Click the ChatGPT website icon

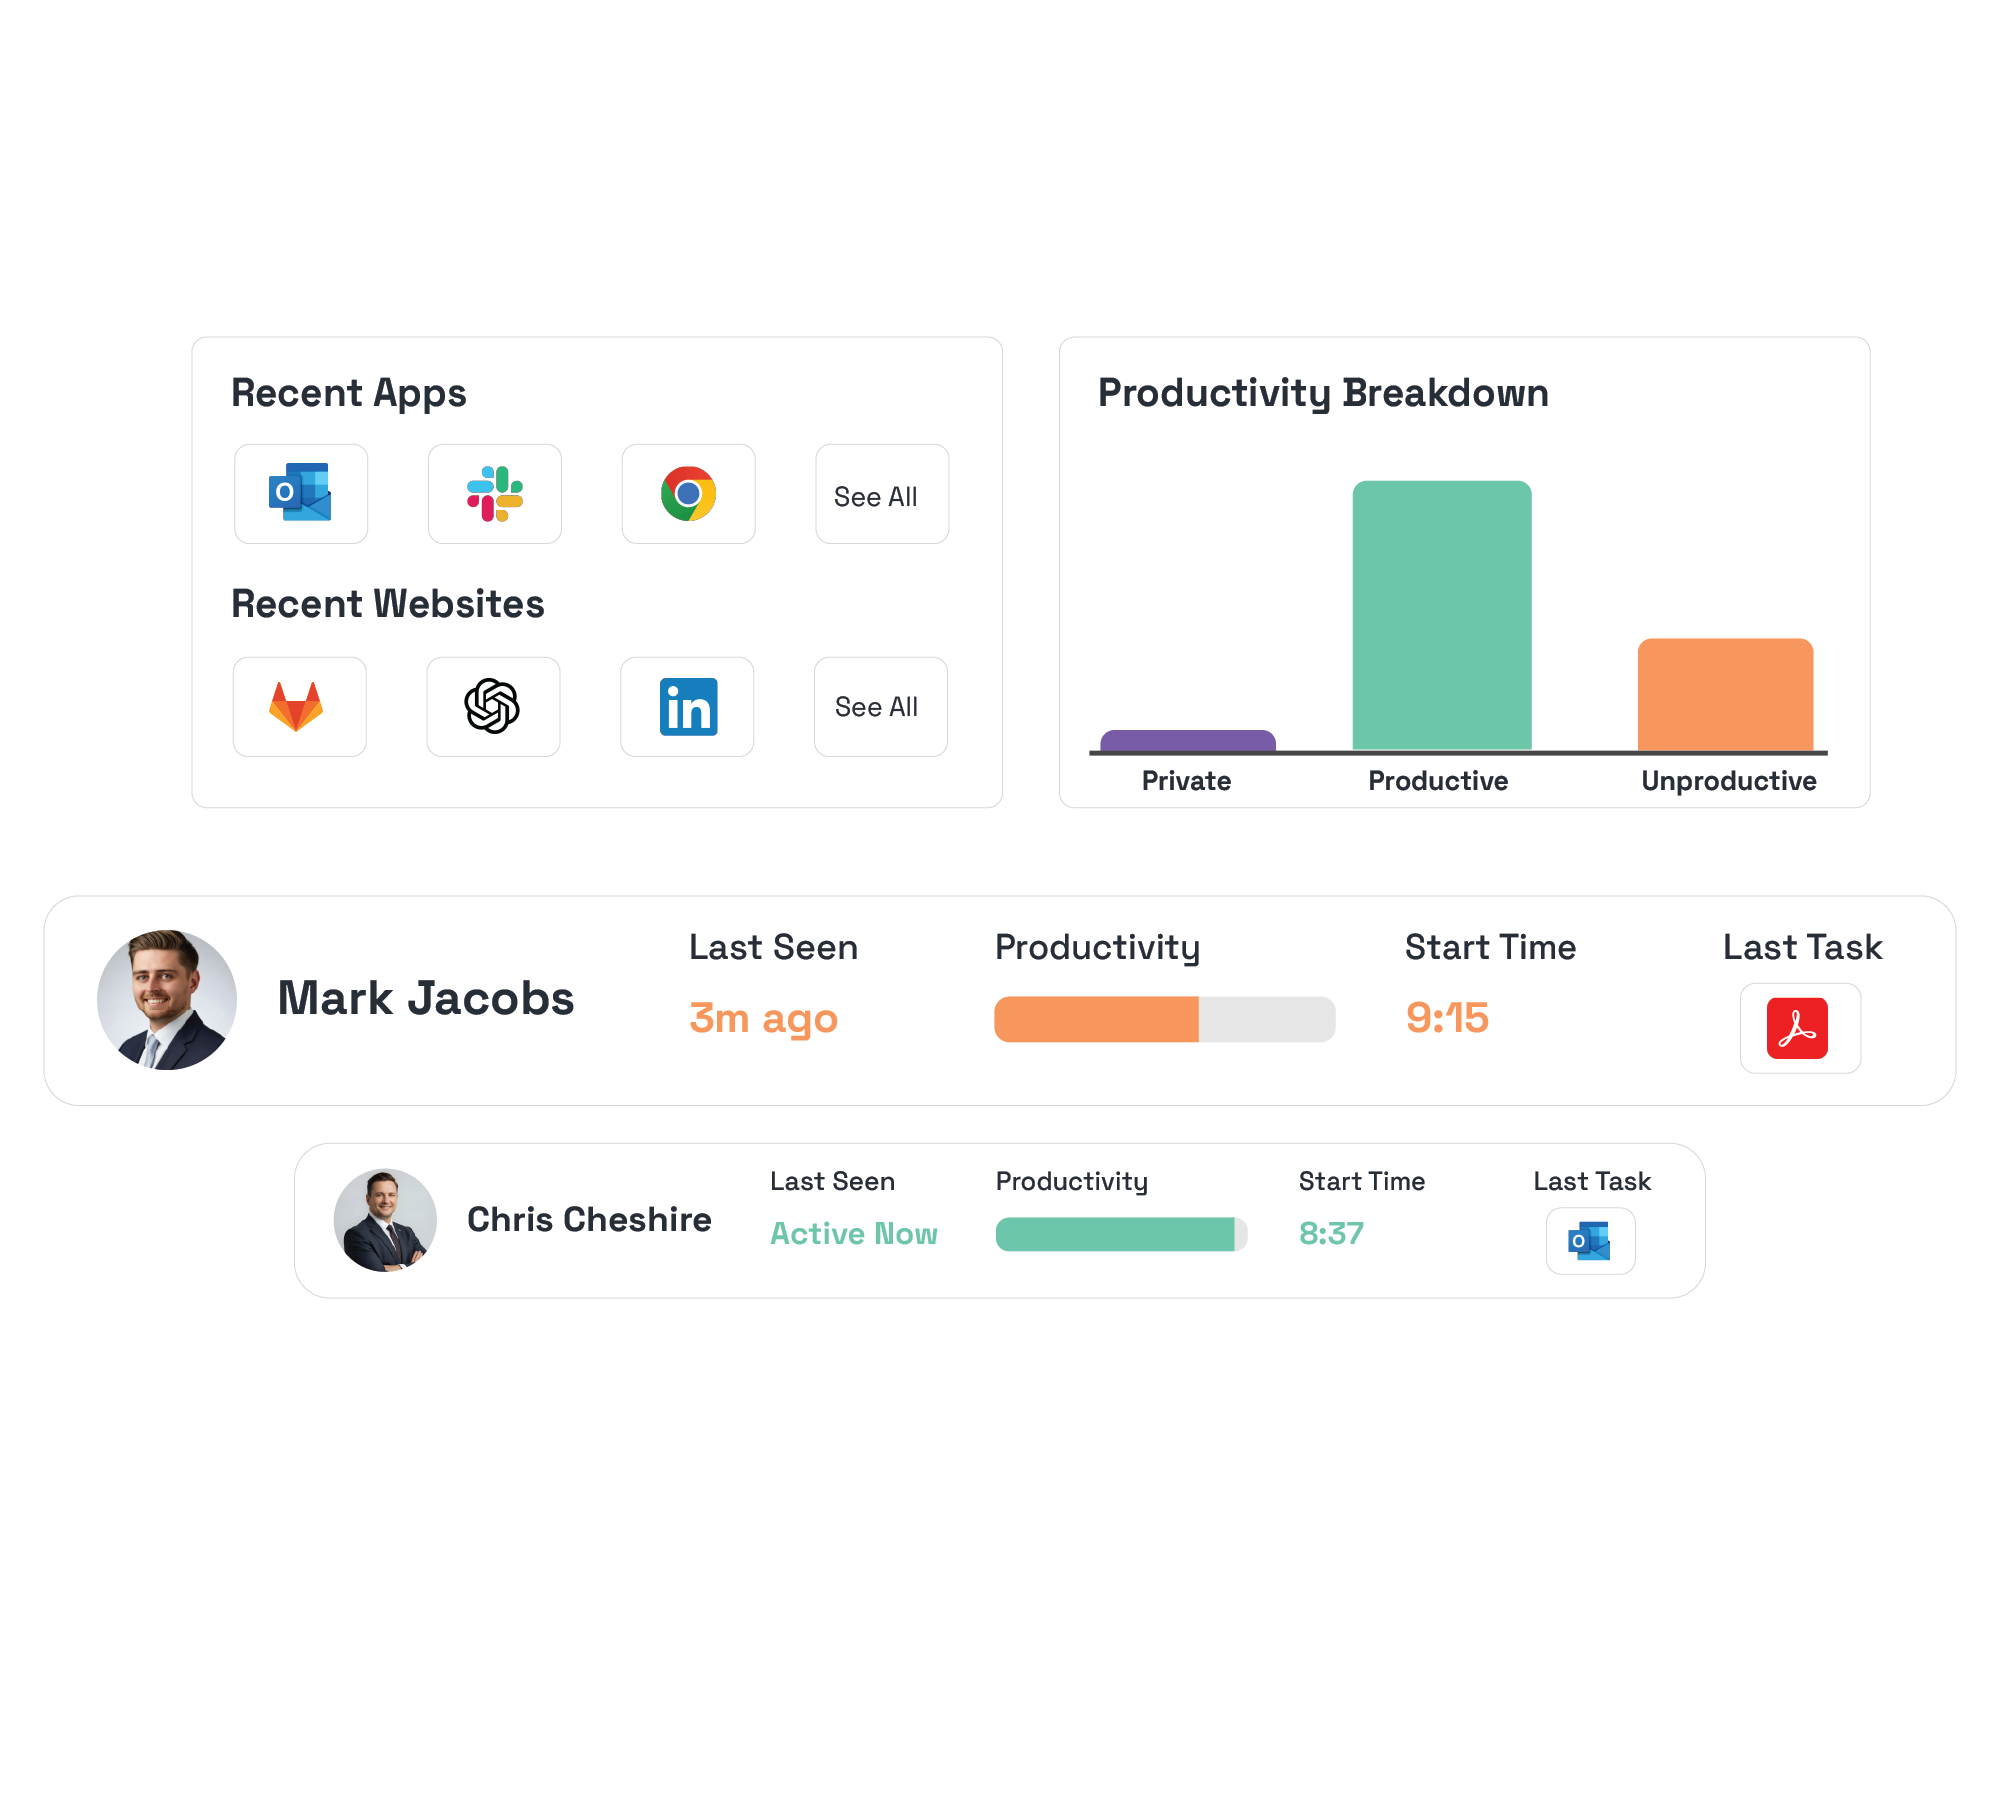[x=492, y=706]
